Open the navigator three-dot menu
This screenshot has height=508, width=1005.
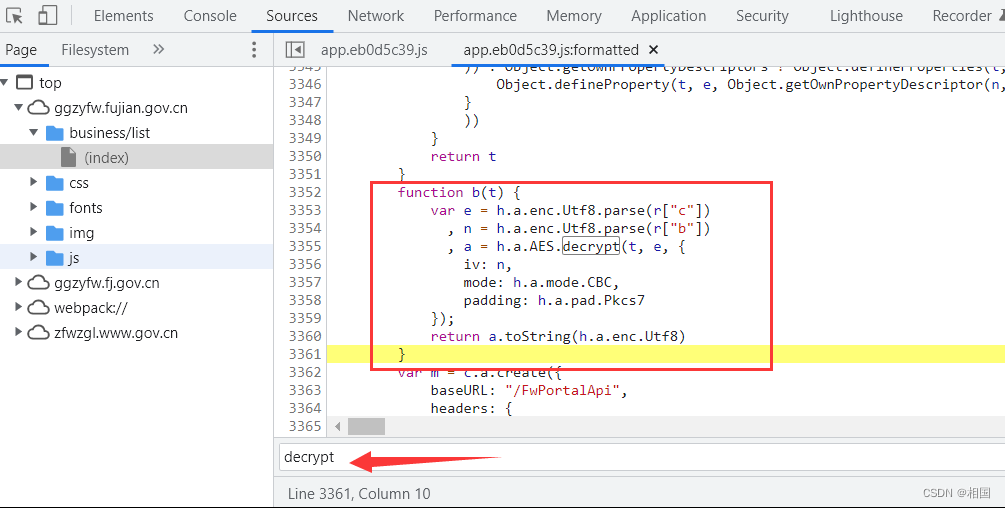[x=254, y=50]
